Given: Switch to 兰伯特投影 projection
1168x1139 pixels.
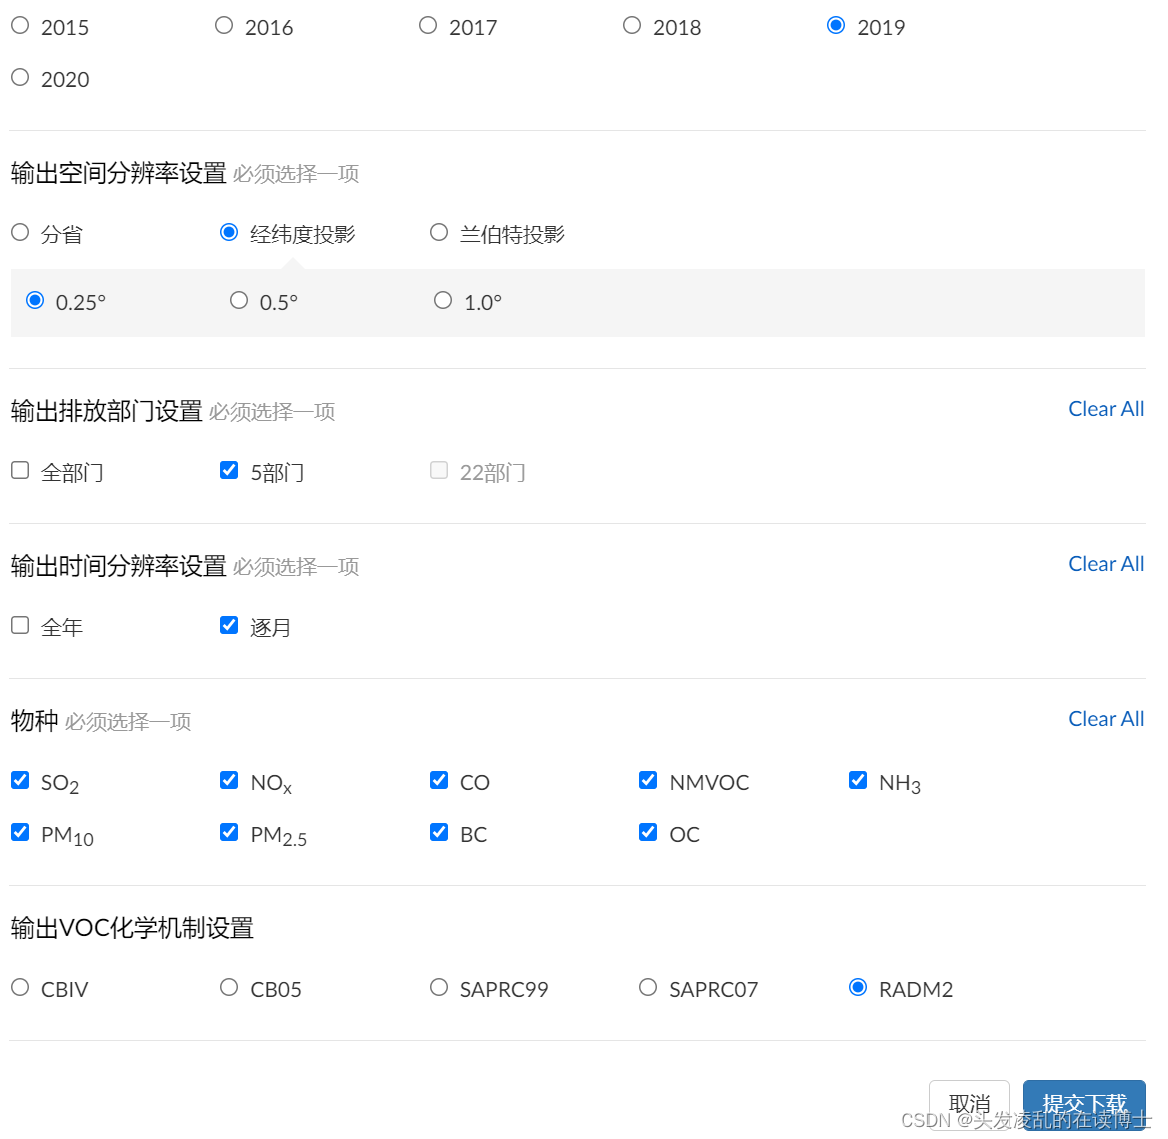Looking at the screenshot, I should pyautogui.click(x=438, y=231).
